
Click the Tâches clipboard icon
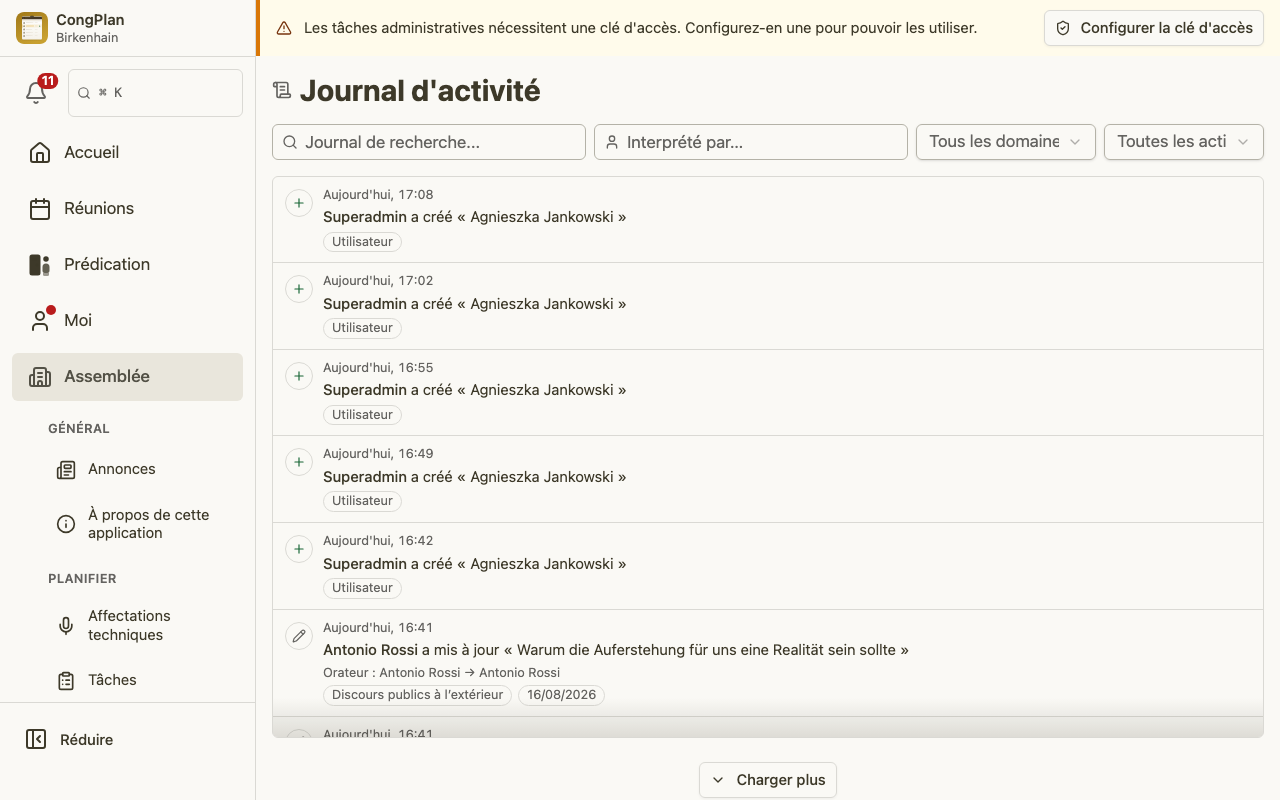click(x=66, y=680)
